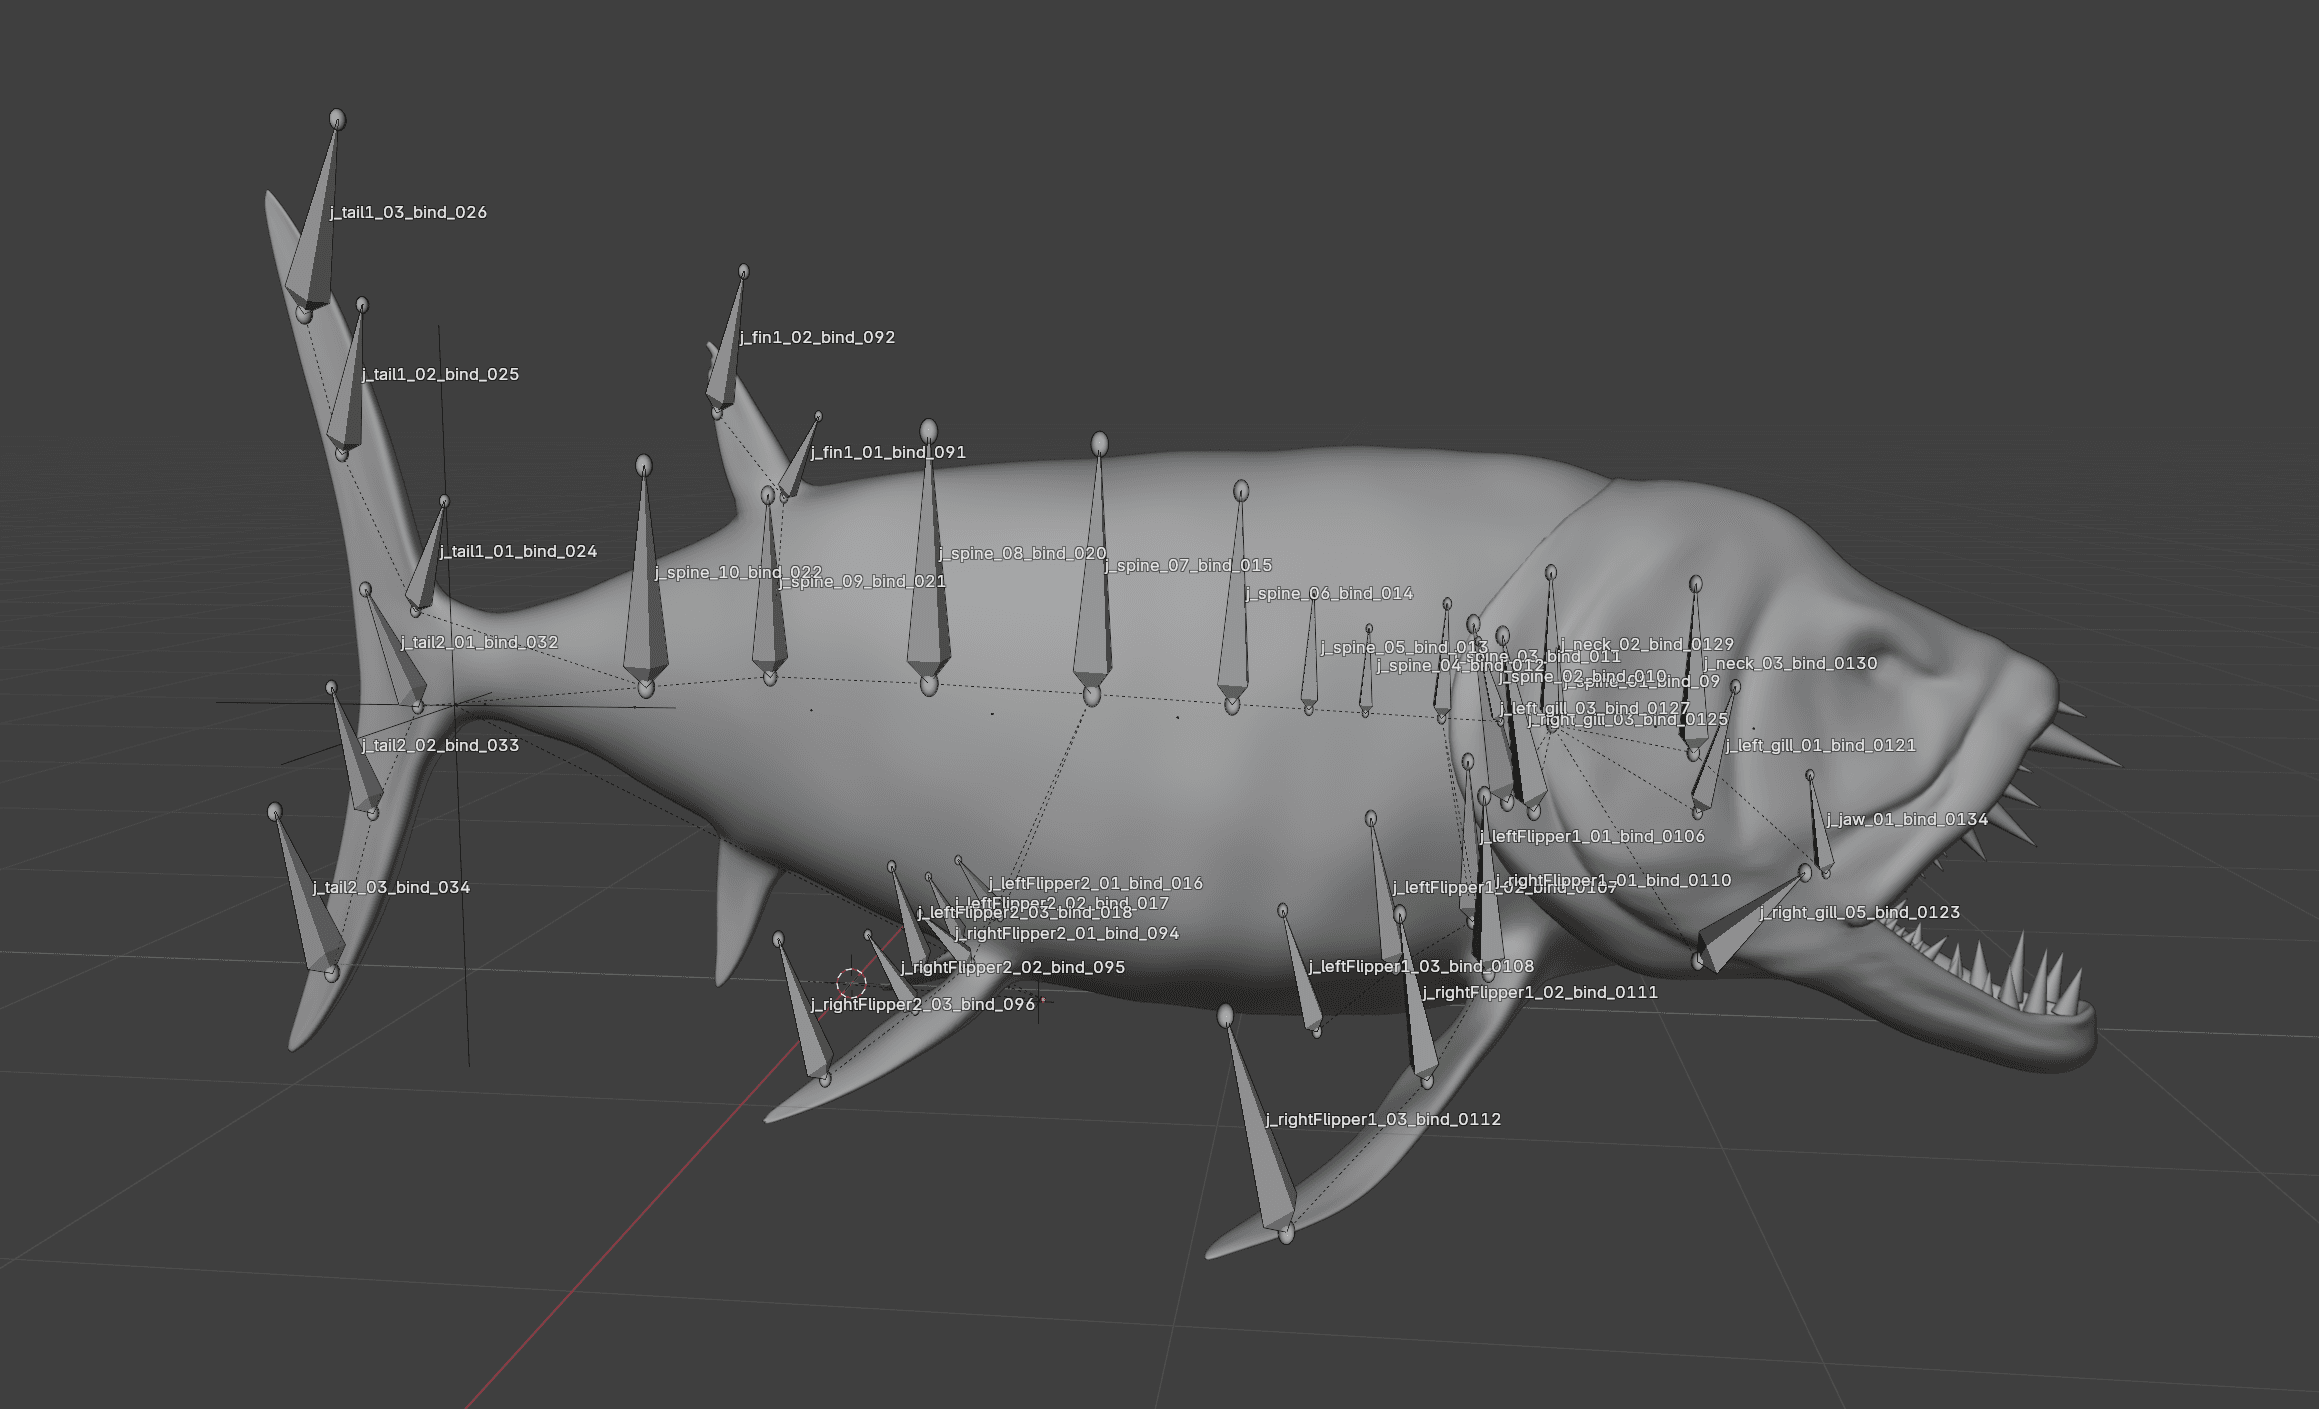Click the j_rightFlipper2_03_bind_096 bone label
This screenshot has width=2319, height=1409.
[922, 1005]
